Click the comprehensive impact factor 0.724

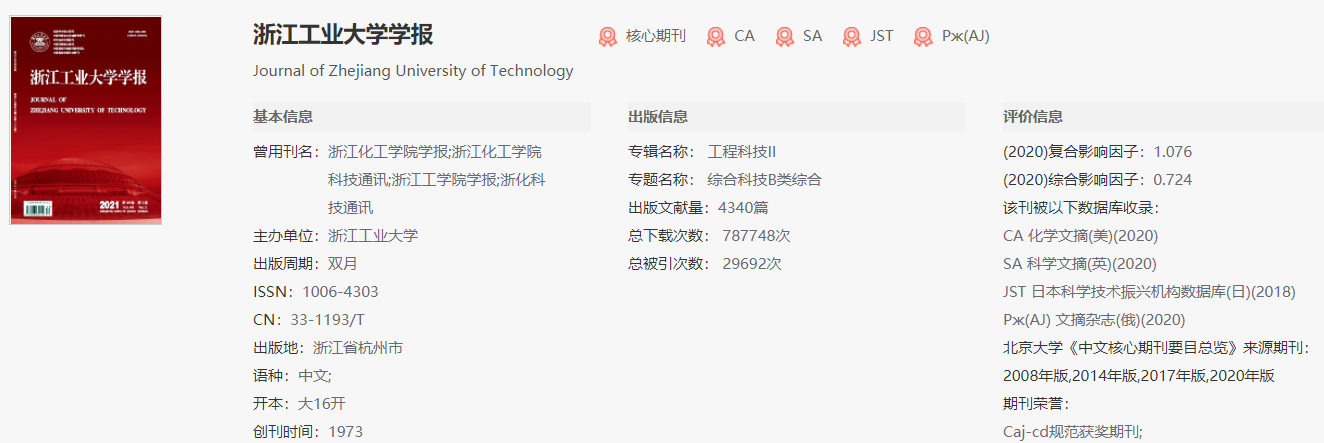point(1173,180)
